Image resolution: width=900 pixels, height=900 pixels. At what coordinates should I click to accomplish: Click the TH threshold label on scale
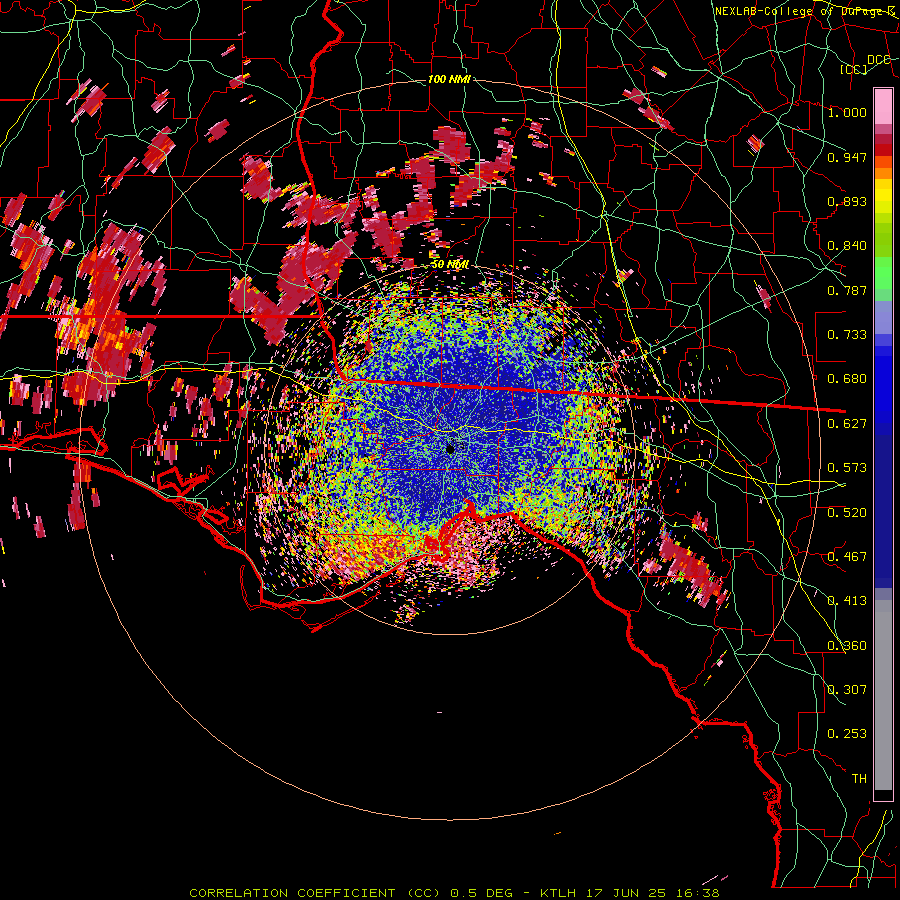coord(859,778)
